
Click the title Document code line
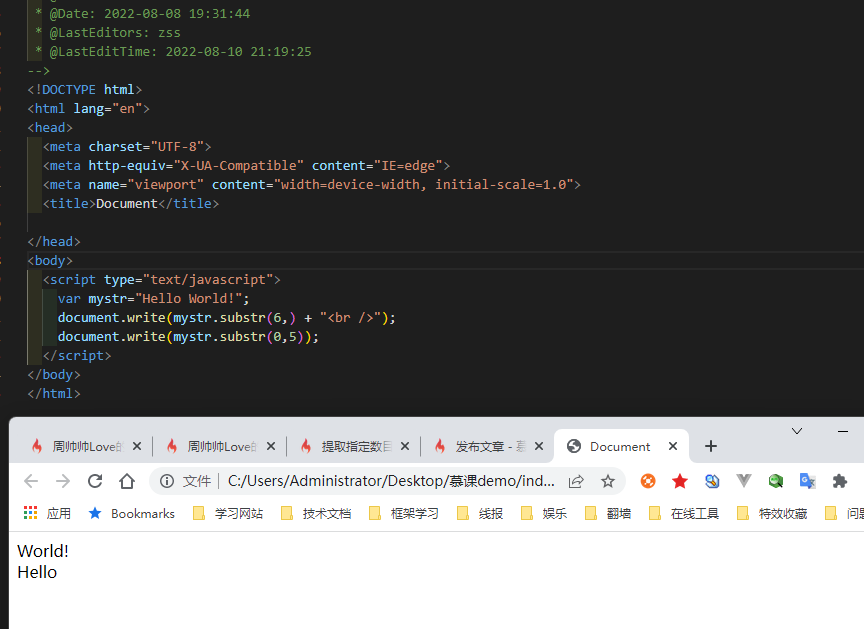(x=131, y=204)
